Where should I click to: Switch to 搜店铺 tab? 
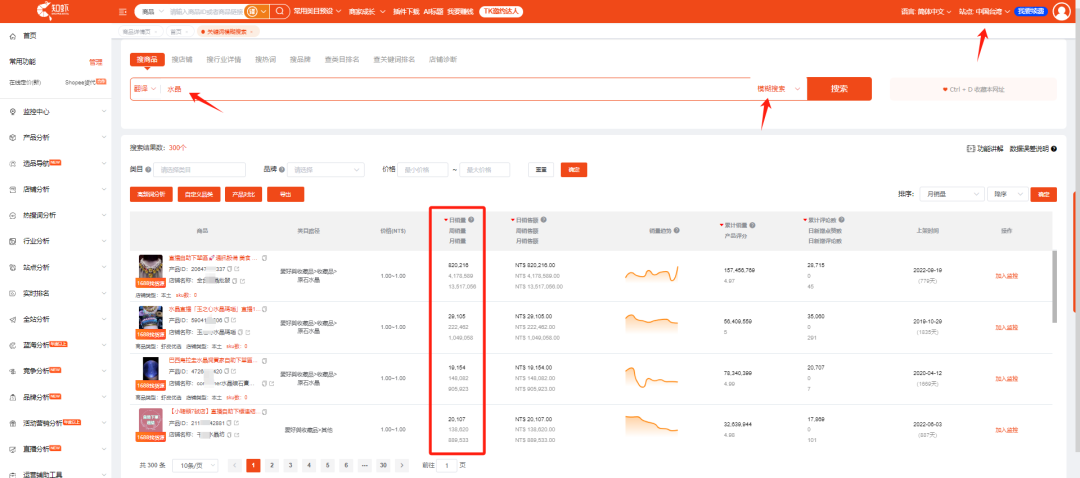pyautogui.click(x=183, y=59)
